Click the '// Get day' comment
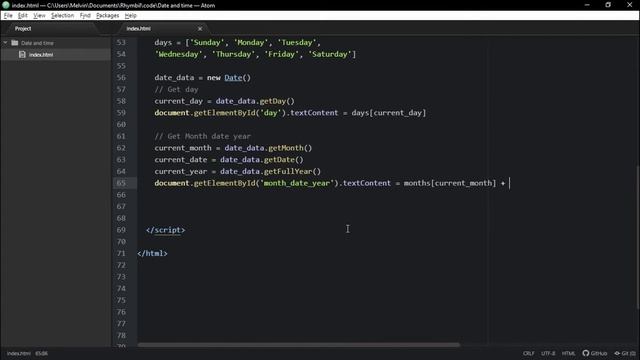The image size is (640, 360). click(x=176, y=89)
